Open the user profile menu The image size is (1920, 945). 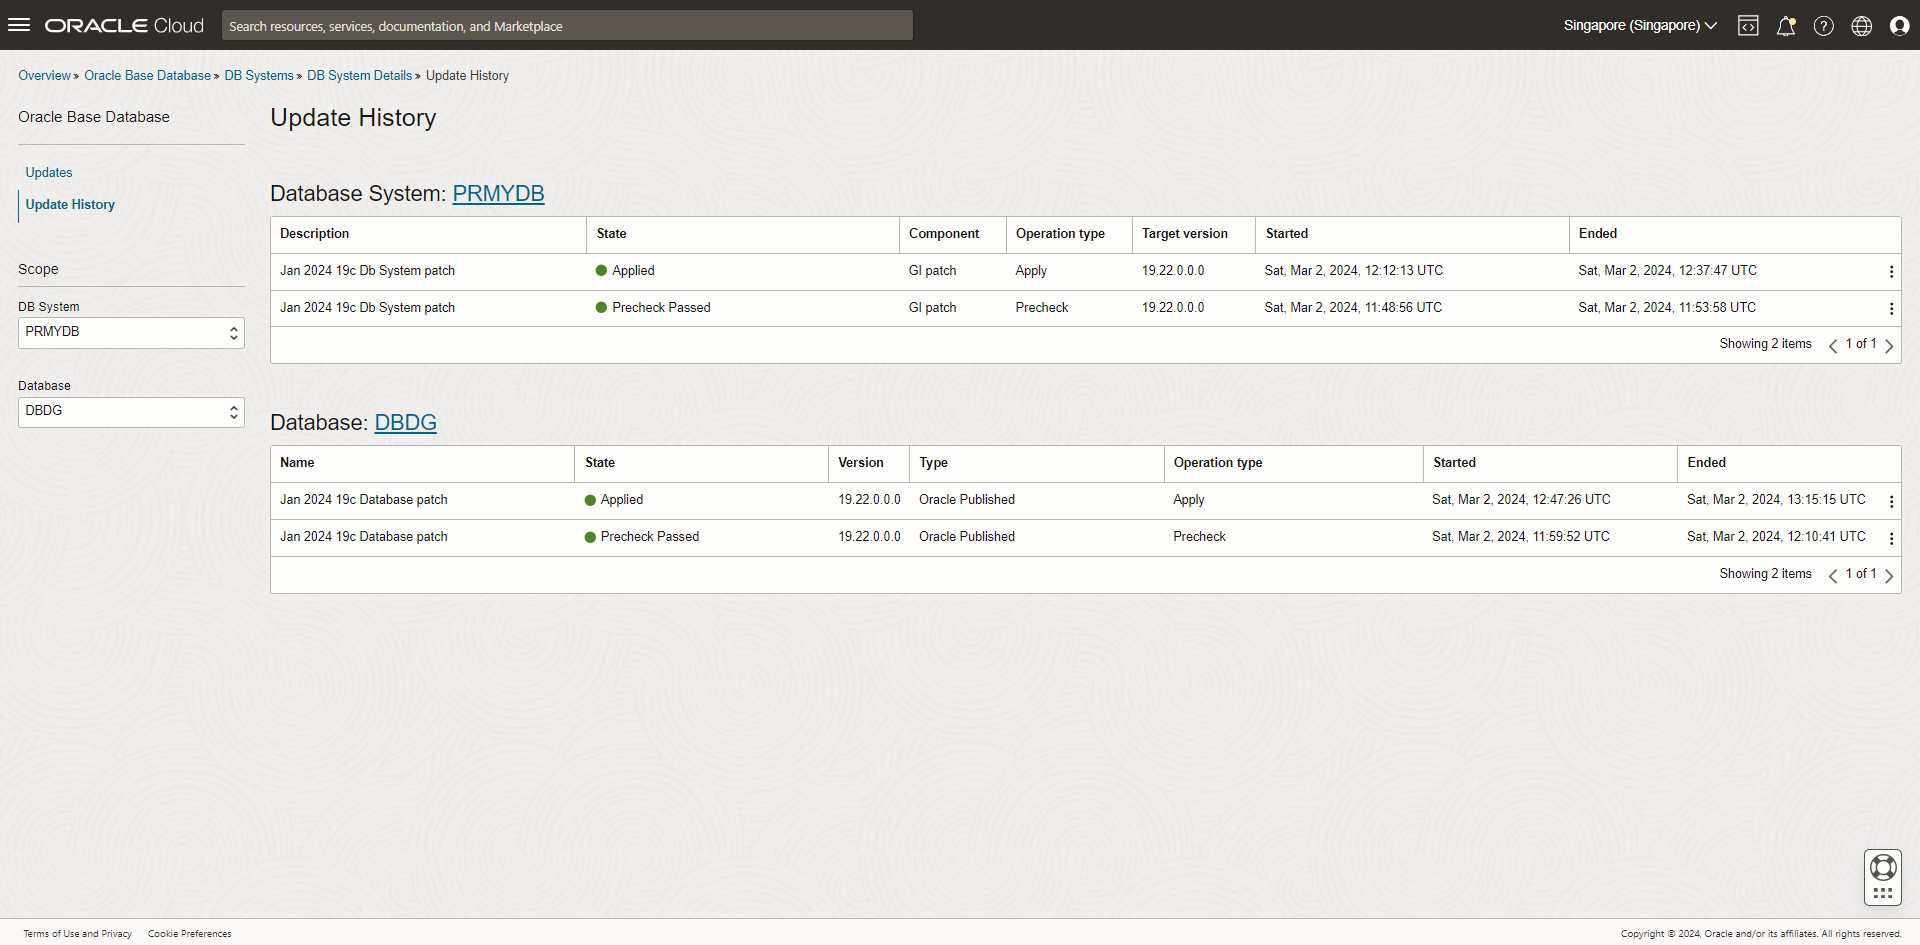[1900, 26]
